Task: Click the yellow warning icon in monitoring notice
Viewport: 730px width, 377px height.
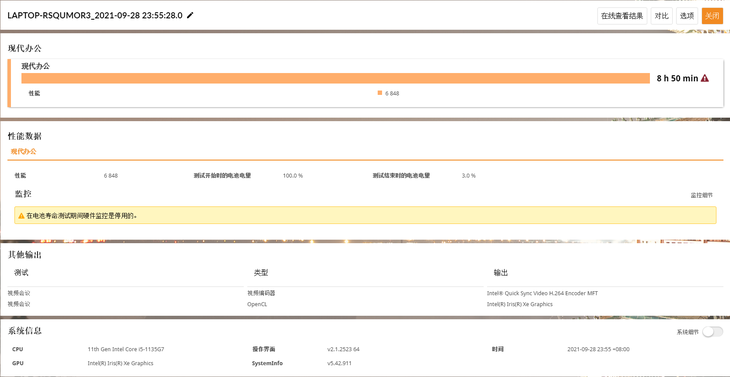Action: click(x=21, y=216)
